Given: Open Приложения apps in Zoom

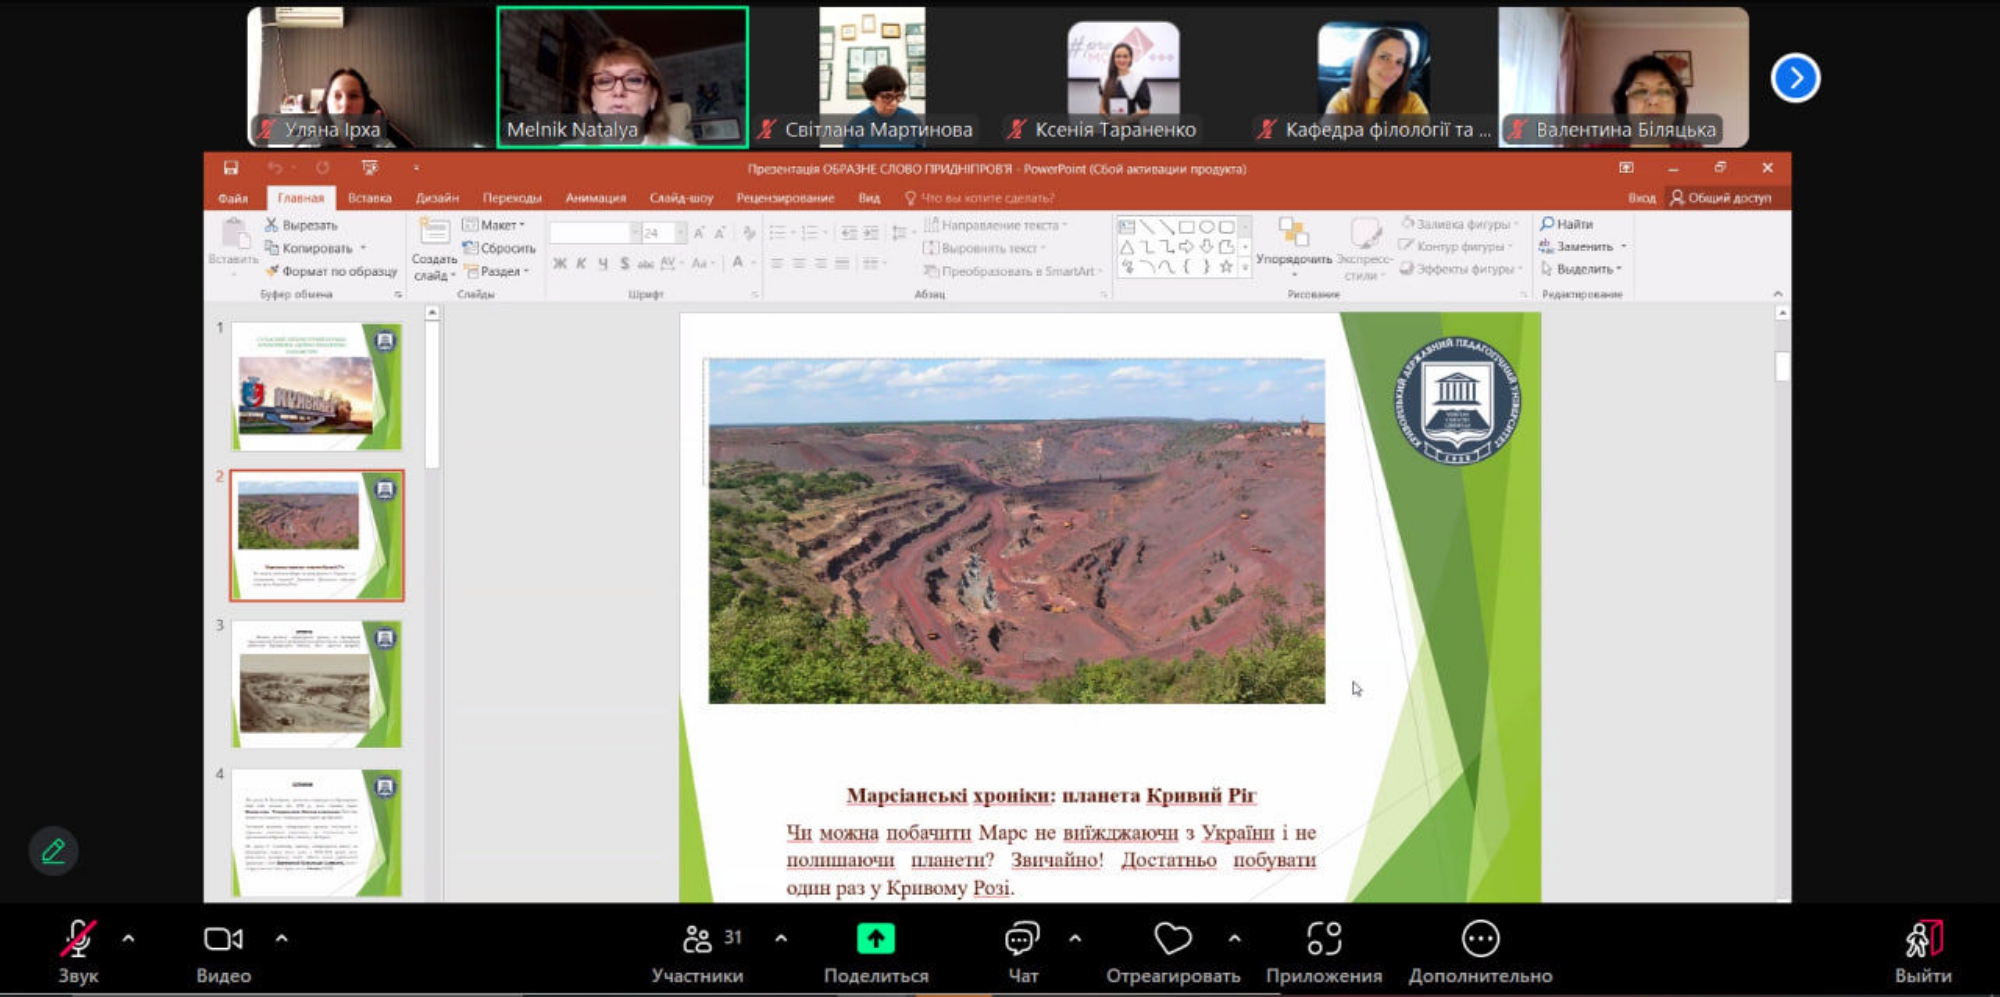Looking at the screenshot, I should point(1324,953).
